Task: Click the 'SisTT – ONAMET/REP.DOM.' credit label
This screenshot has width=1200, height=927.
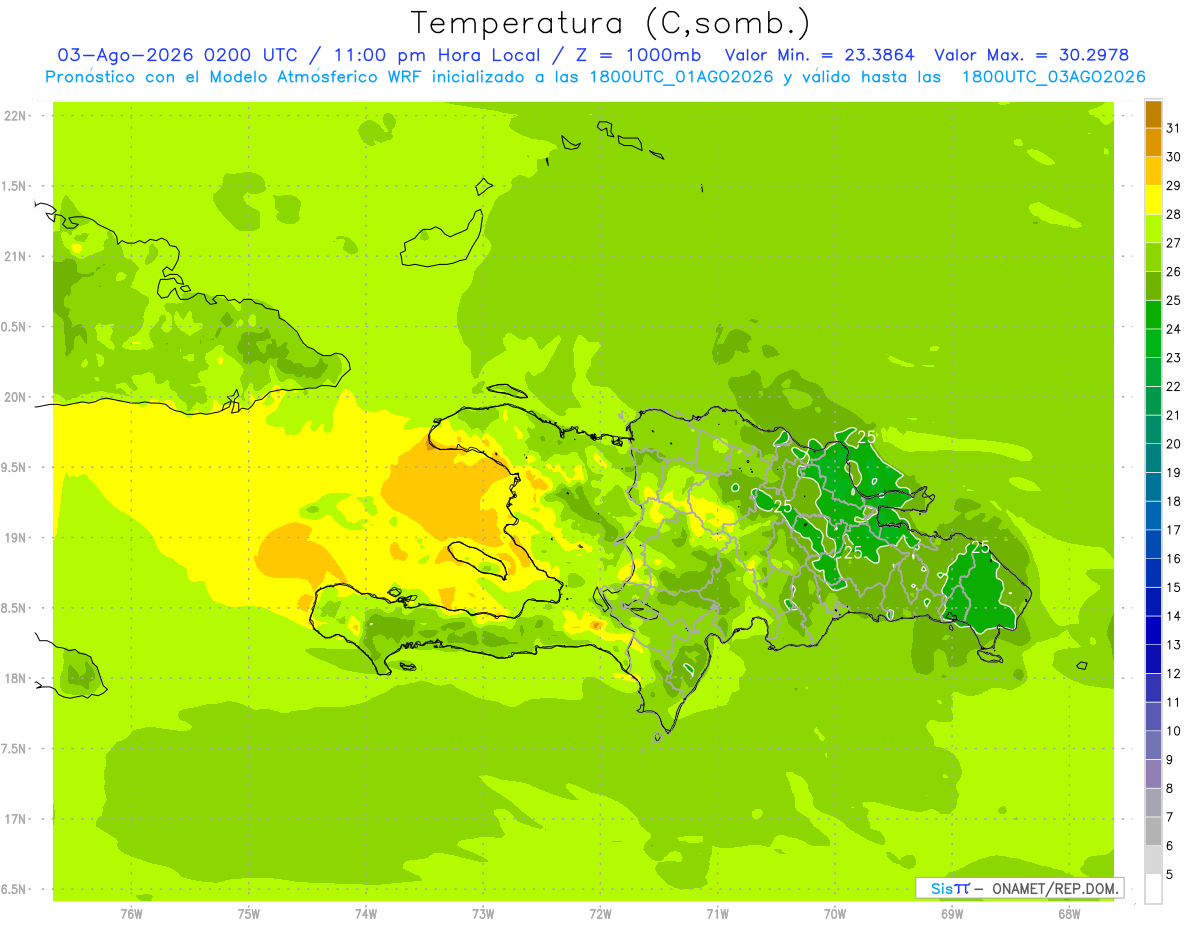Action: pos(1020,888)
